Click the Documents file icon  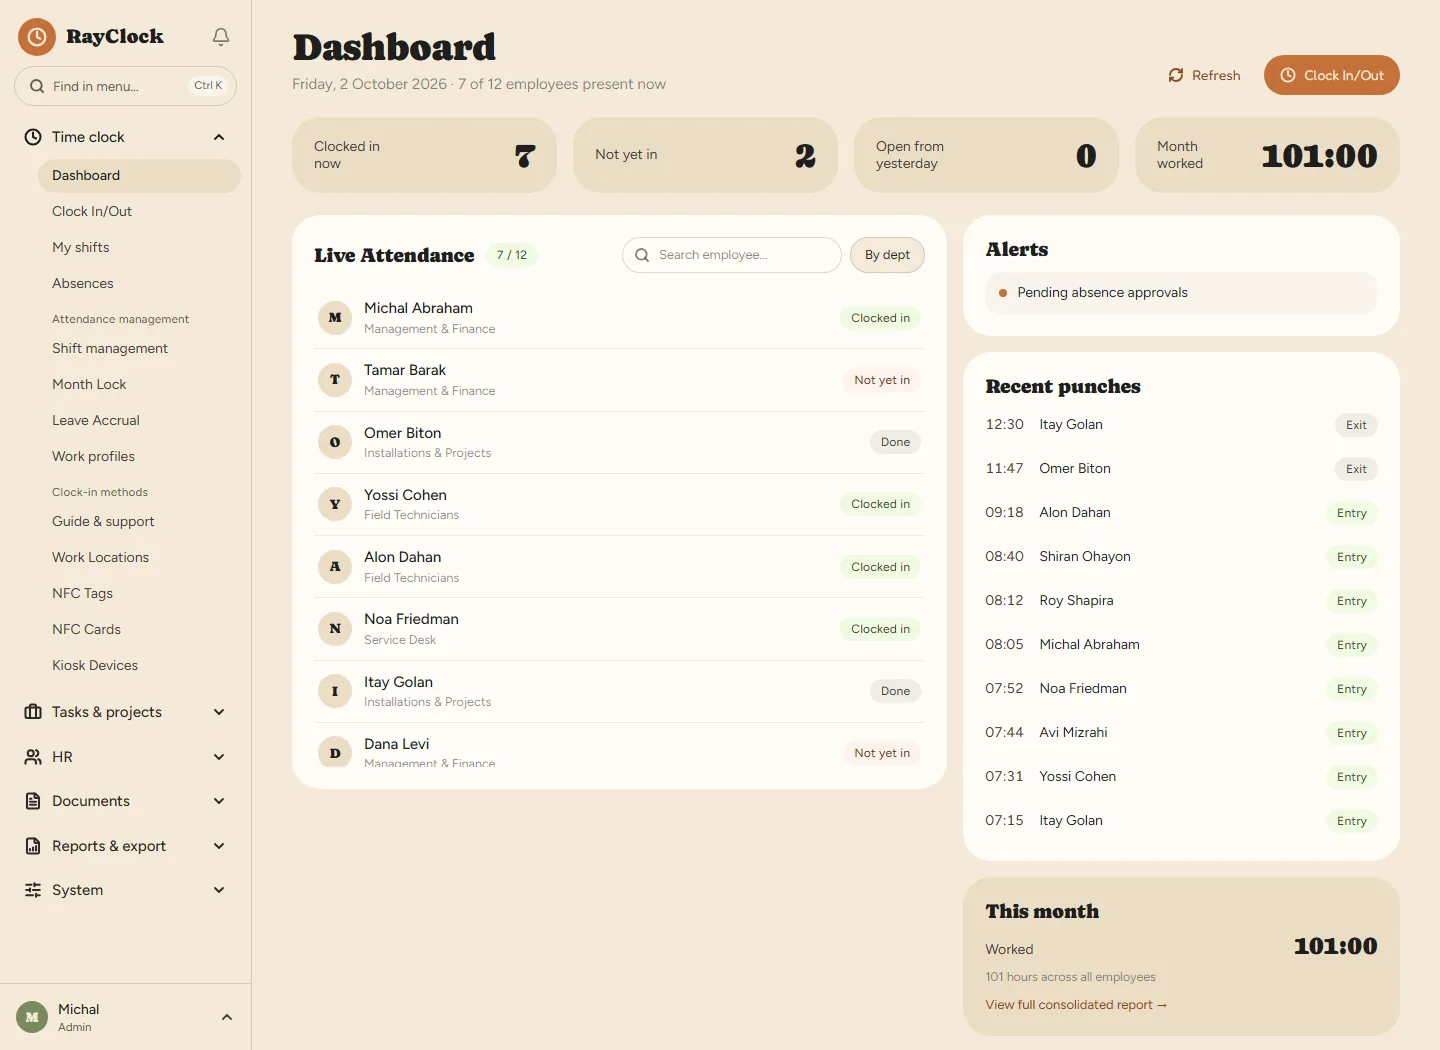tap(33, 801)
